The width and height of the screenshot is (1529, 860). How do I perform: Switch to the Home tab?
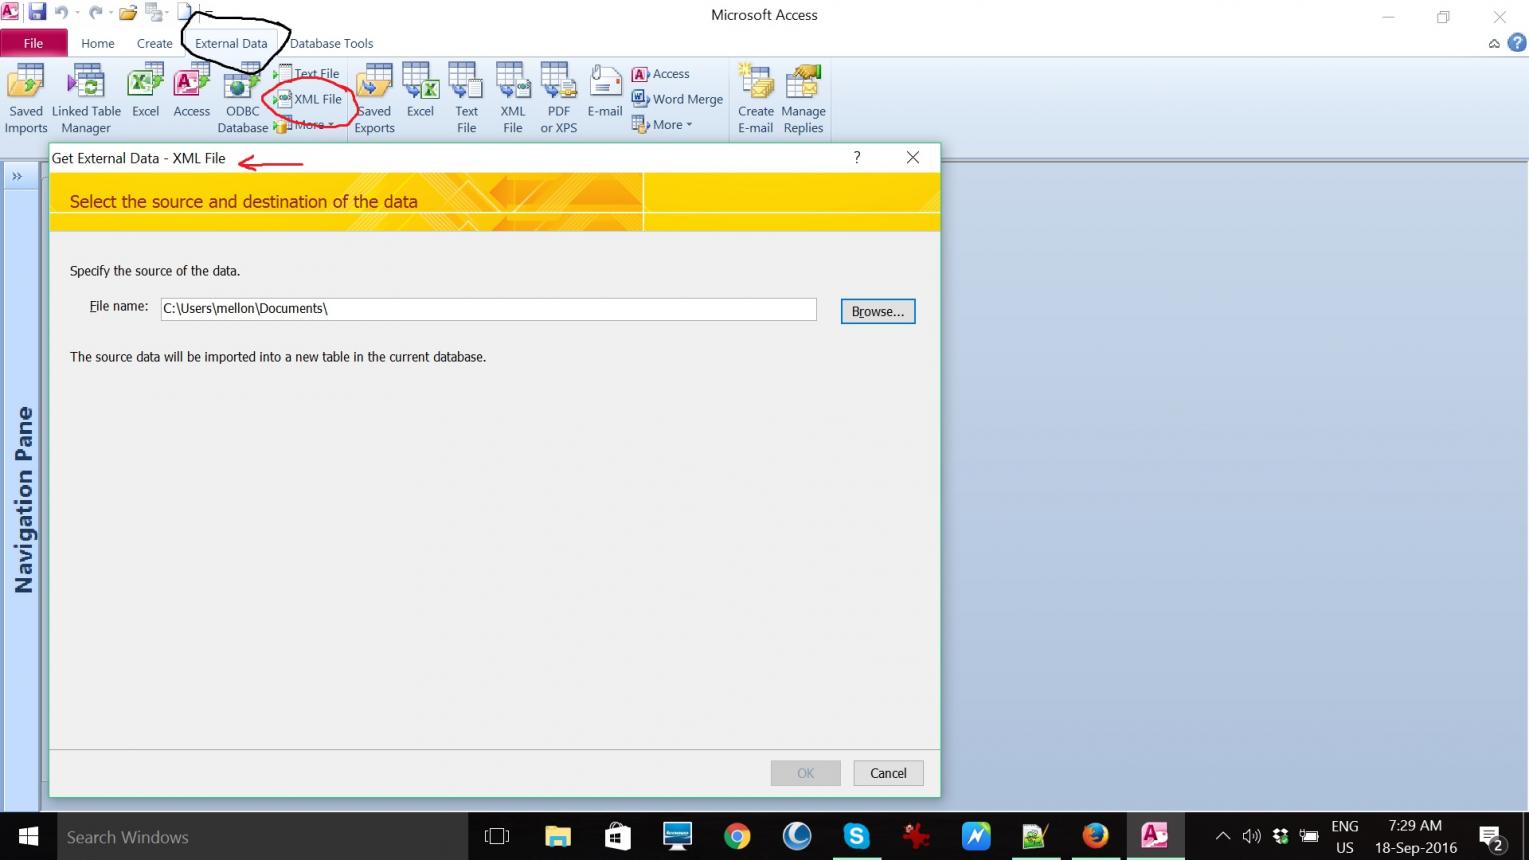coord(98,43)
